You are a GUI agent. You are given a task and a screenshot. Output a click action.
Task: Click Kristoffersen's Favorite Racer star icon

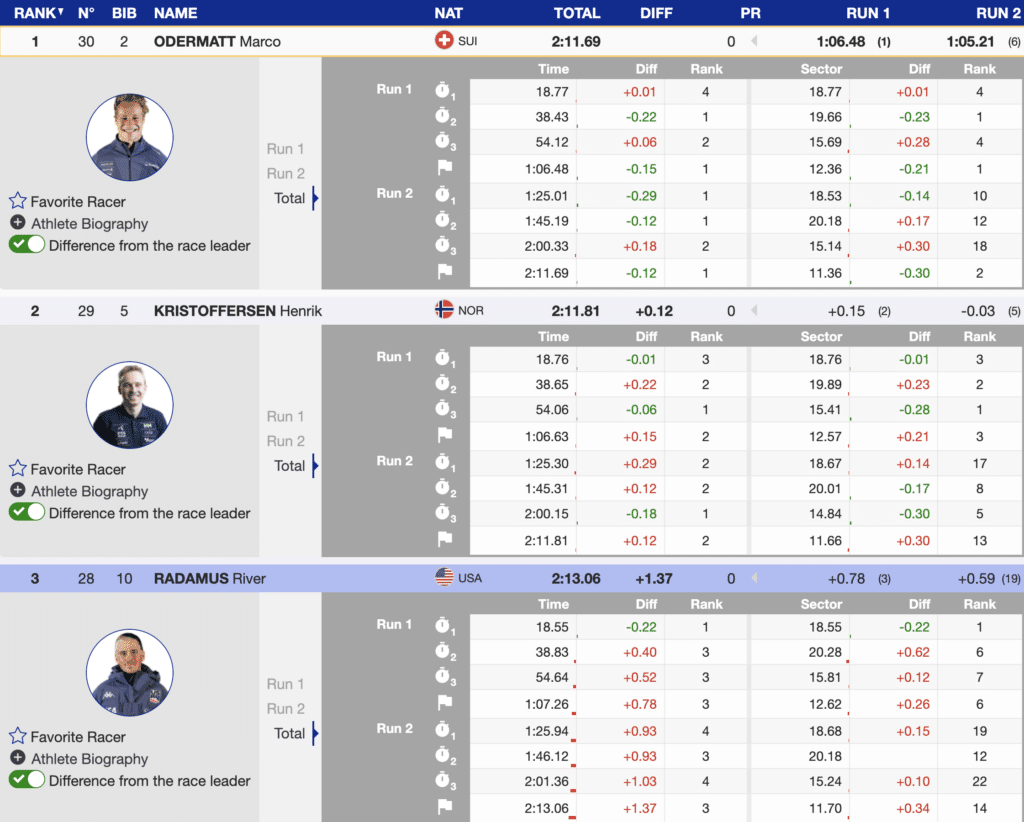[17, 469]
